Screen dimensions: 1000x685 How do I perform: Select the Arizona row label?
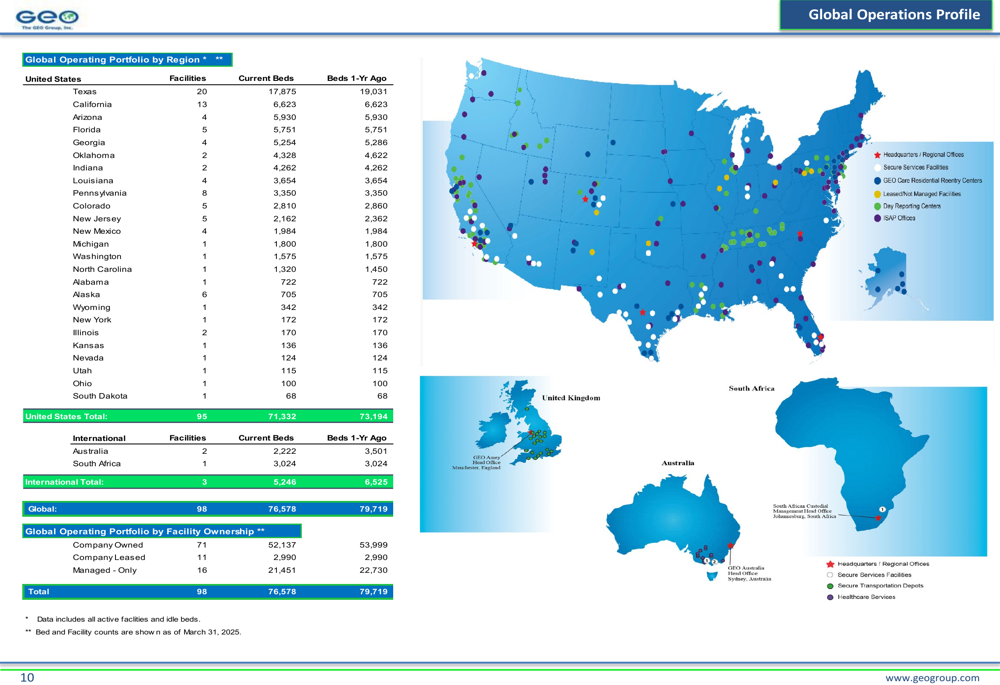click(x=87, y=117)
